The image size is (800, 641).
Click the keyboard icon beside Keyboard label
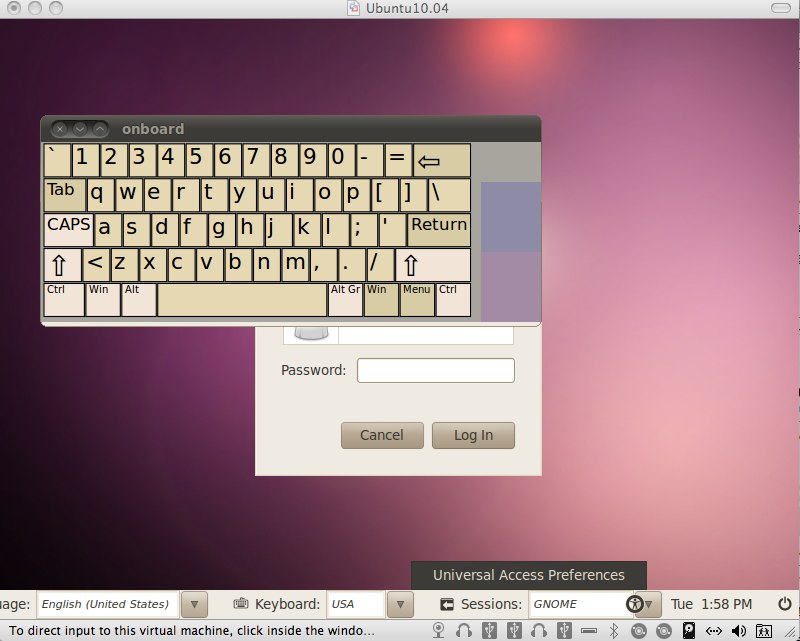(x=240, y=604)
